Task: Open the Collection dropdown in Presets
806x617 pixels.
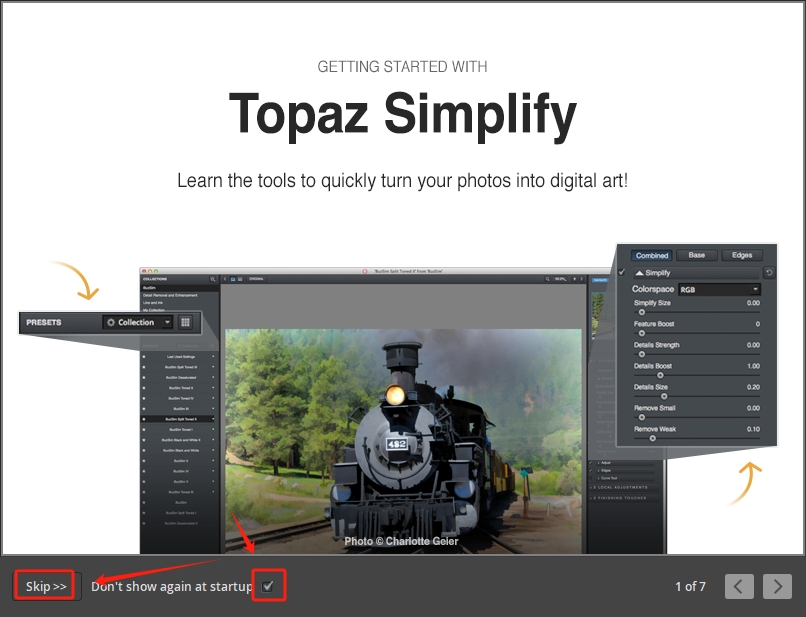Action: point(137,322)
